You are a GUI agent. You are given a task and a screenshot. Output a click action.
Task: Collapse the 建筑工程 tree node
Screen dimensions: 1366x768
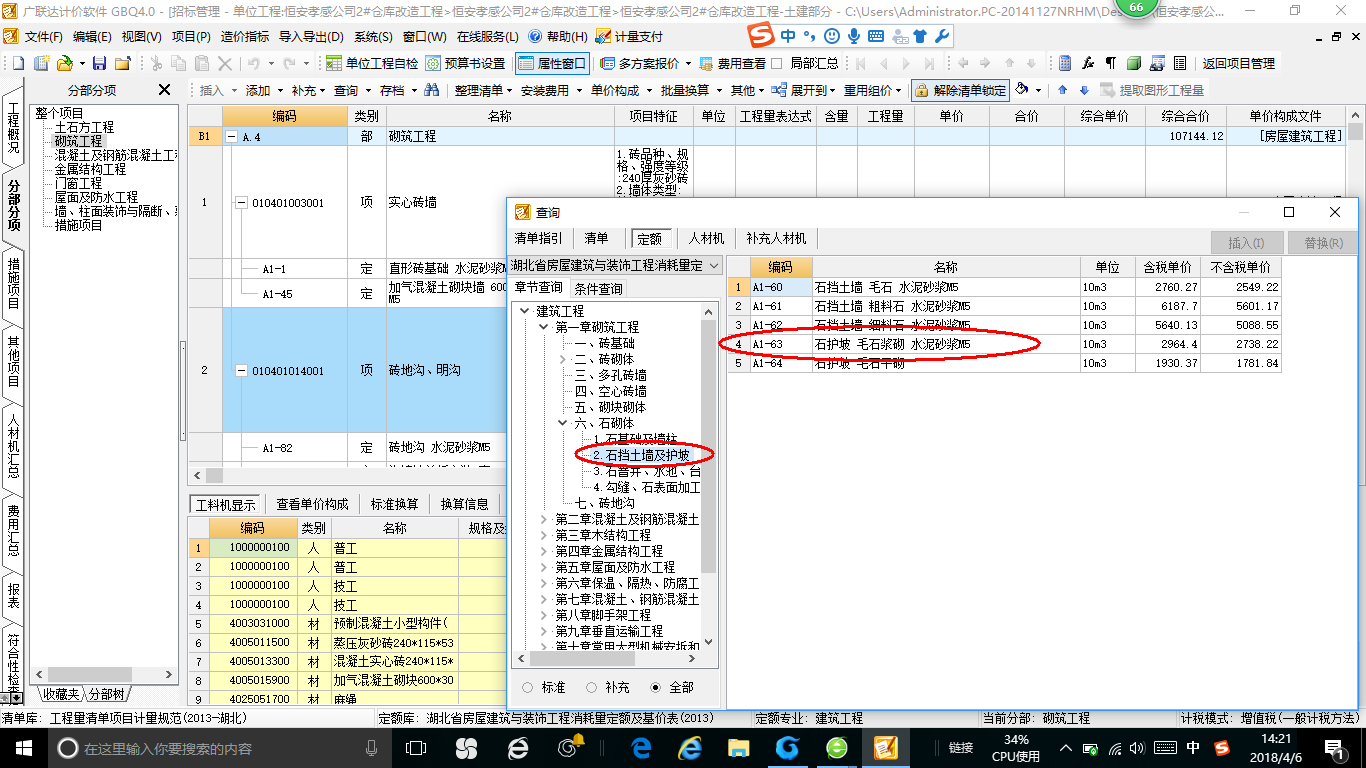526,312
